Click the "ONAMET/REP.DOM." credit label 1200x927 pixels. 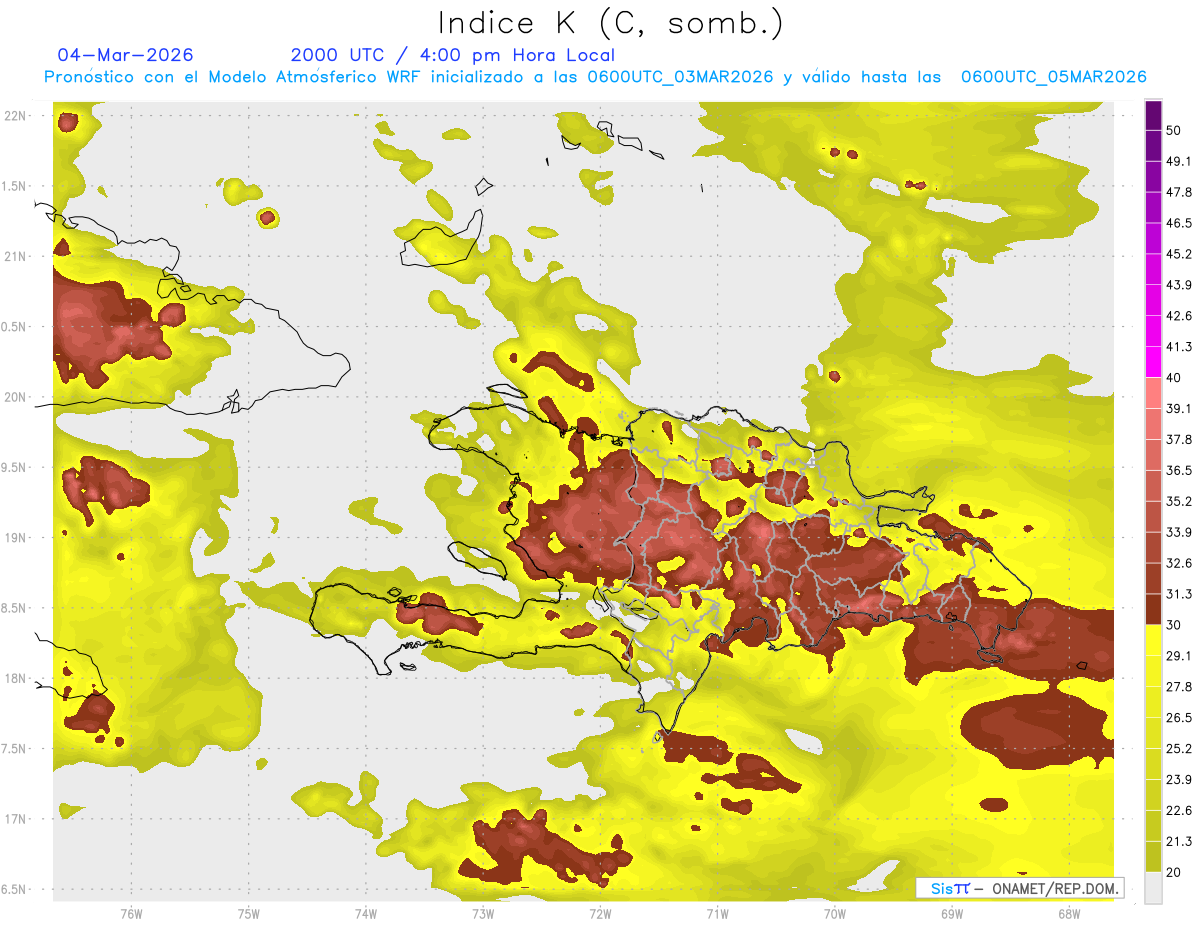pyautogui.click(x=1054, y=888)
